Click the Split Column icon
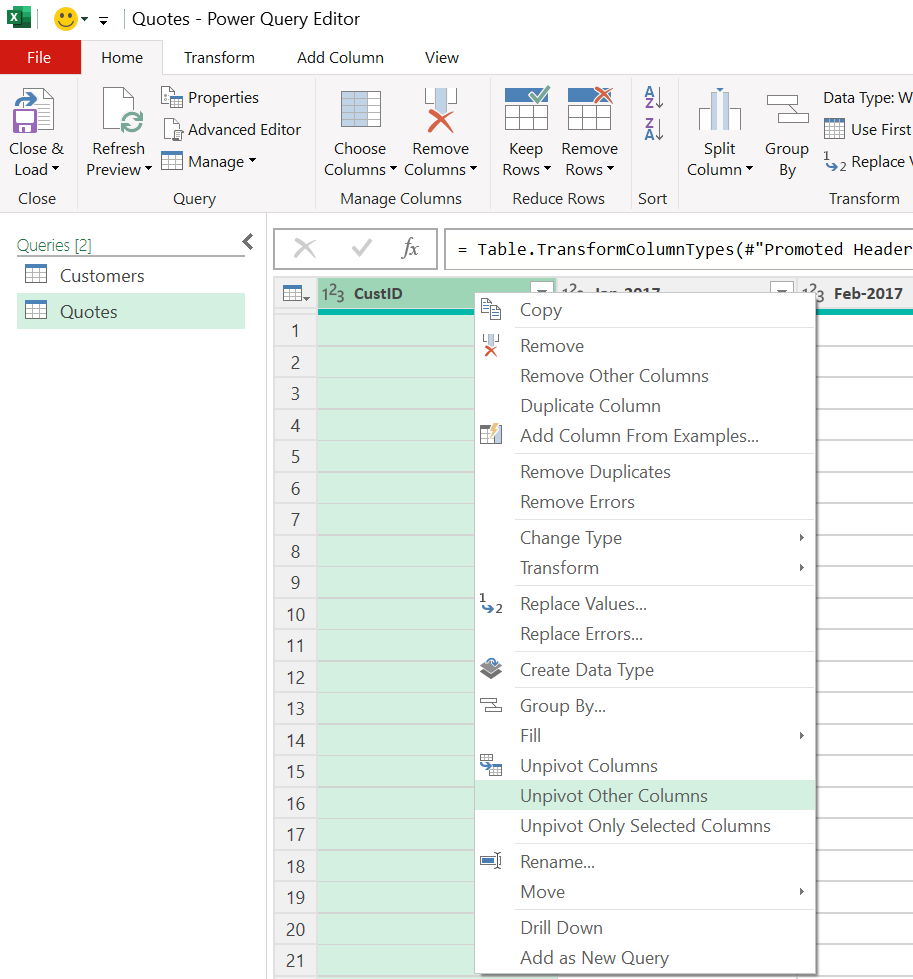 click(x=719, y=109)
